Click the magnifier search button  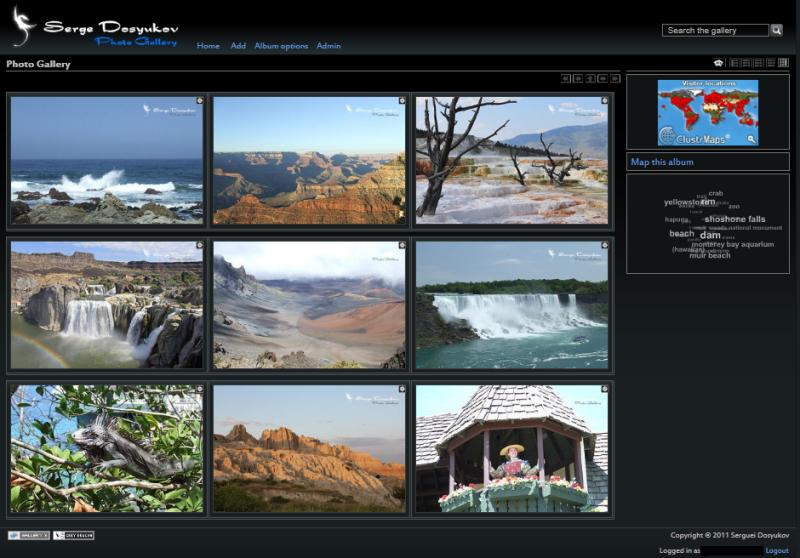776,31
